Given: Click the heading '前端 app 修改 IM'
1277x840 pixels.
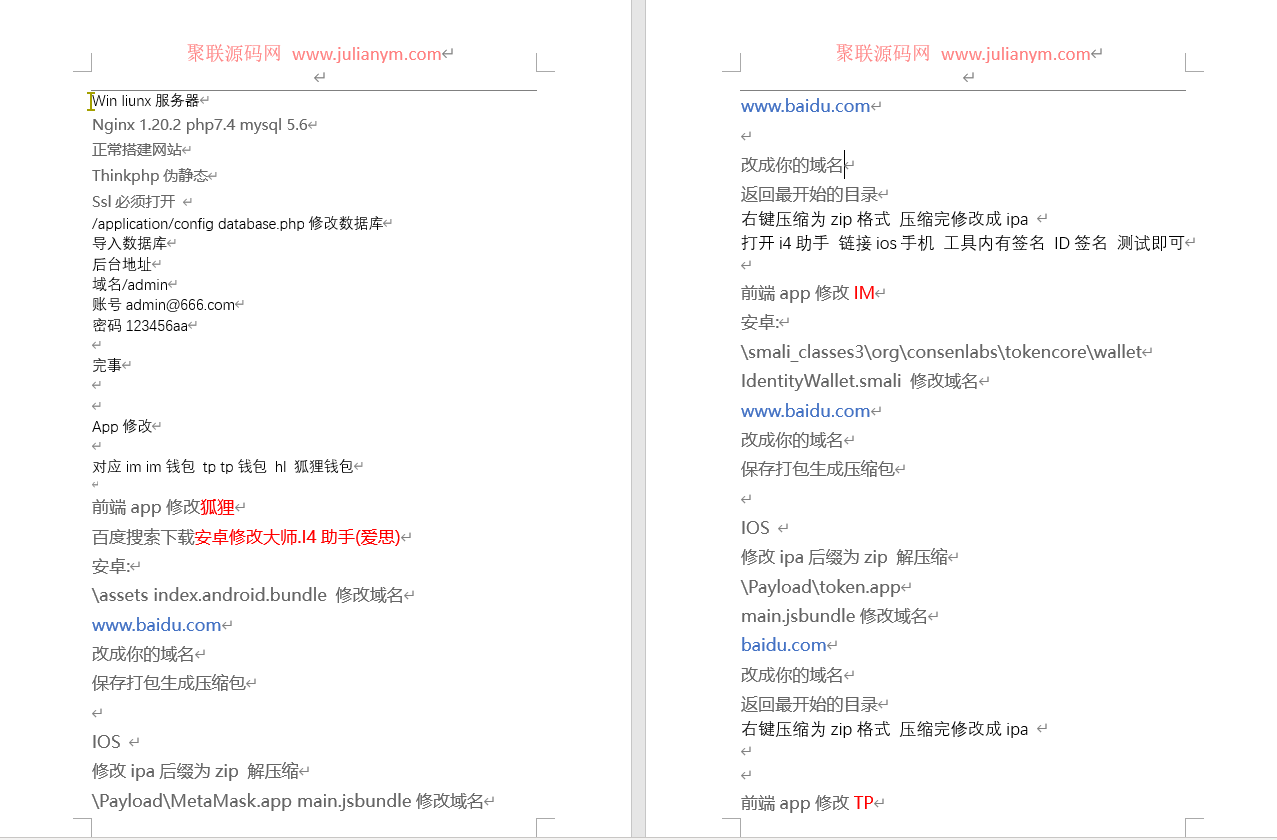Looking at the screenshot, I should (x=808, y=293).
